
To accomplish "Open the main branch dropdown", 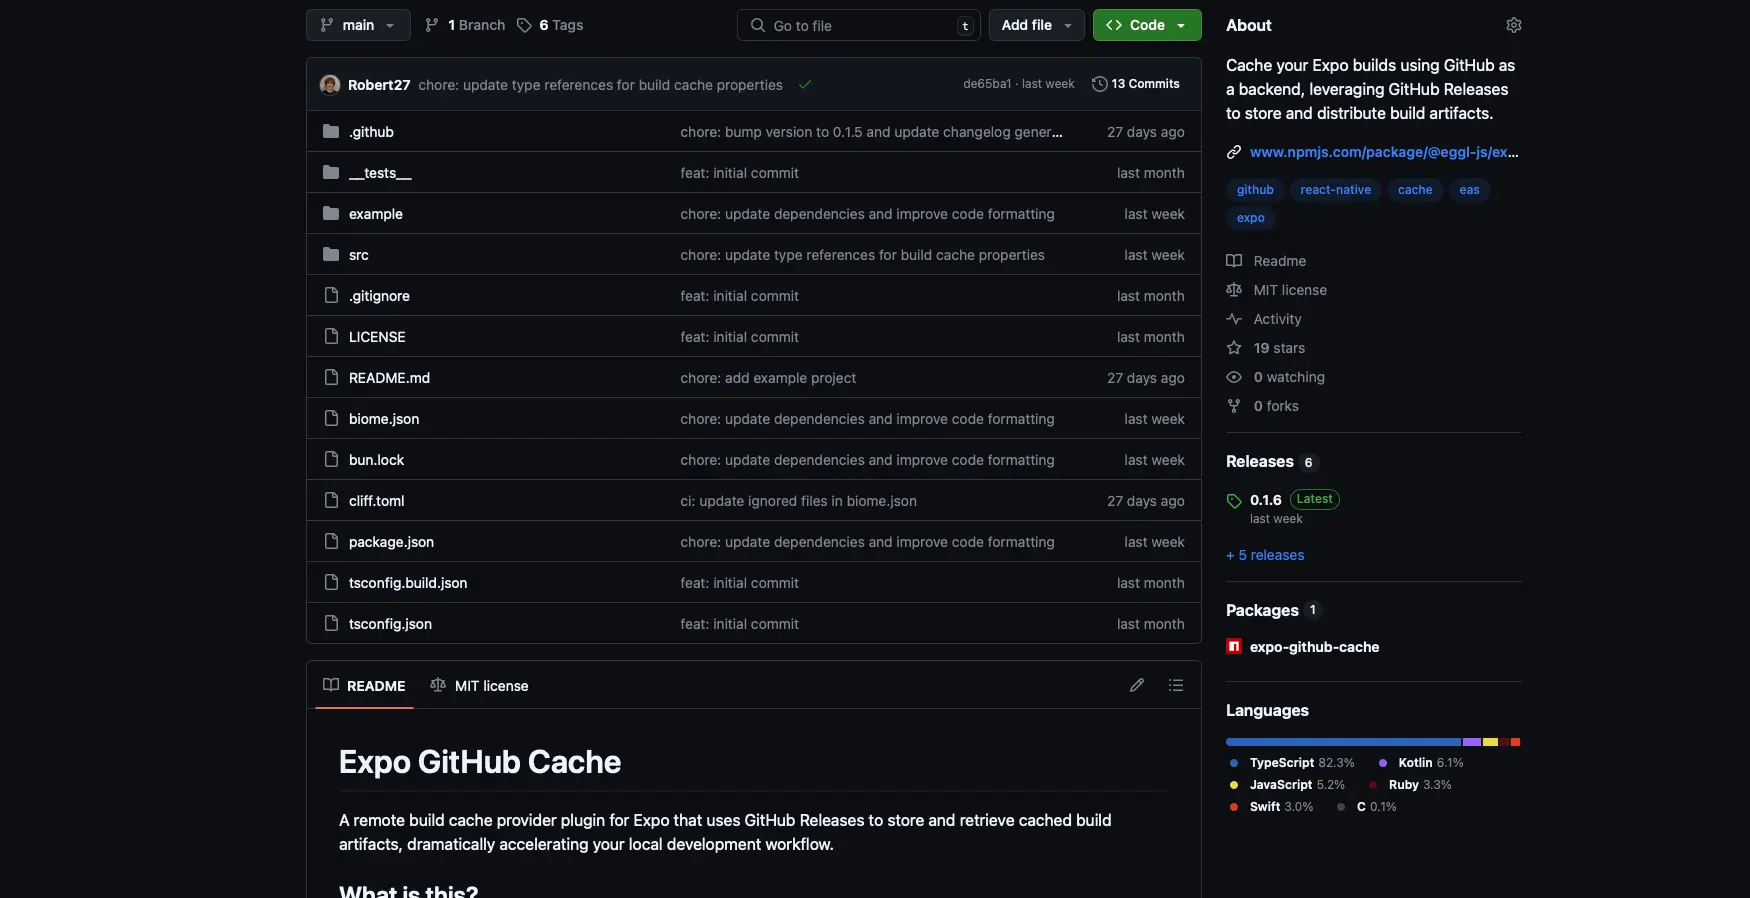I will point(358,25).
